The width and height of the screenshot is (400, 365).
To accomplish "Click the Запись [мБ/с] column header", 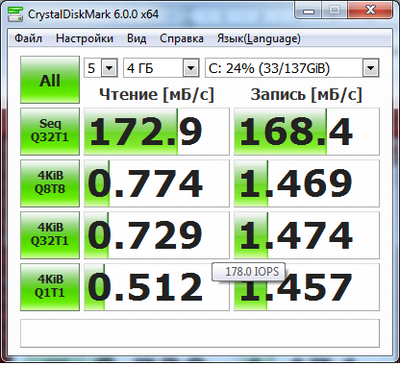I will tap(306, 95).
